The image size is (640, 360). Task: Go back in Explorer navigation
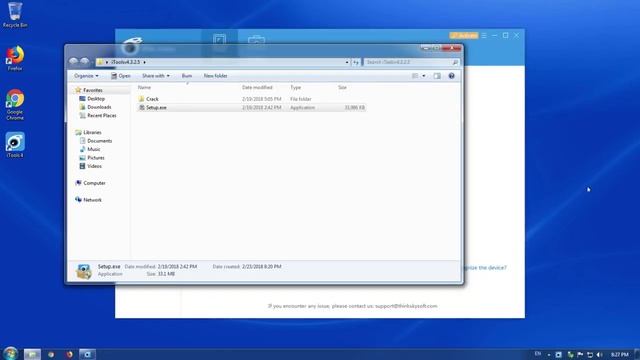pos(73,62)
